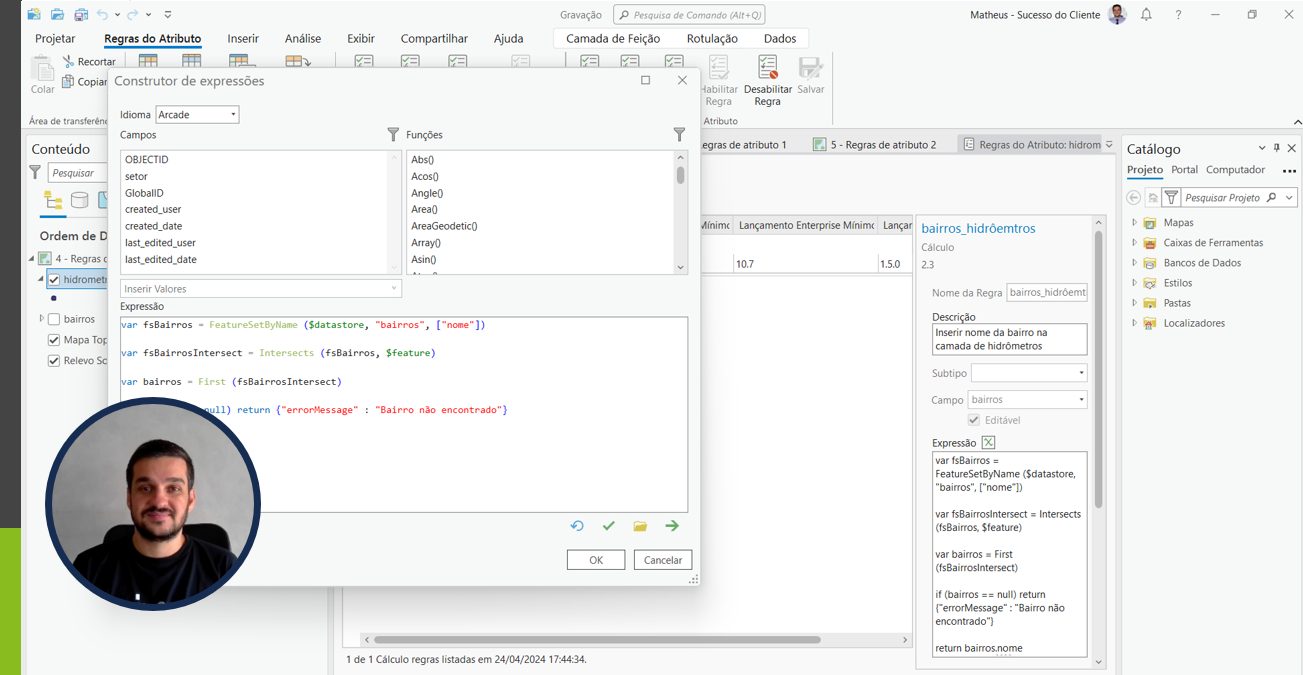This screenshot has width=1303, height=675.
Task: Click the Cancelar button
Action: (662, 560)
